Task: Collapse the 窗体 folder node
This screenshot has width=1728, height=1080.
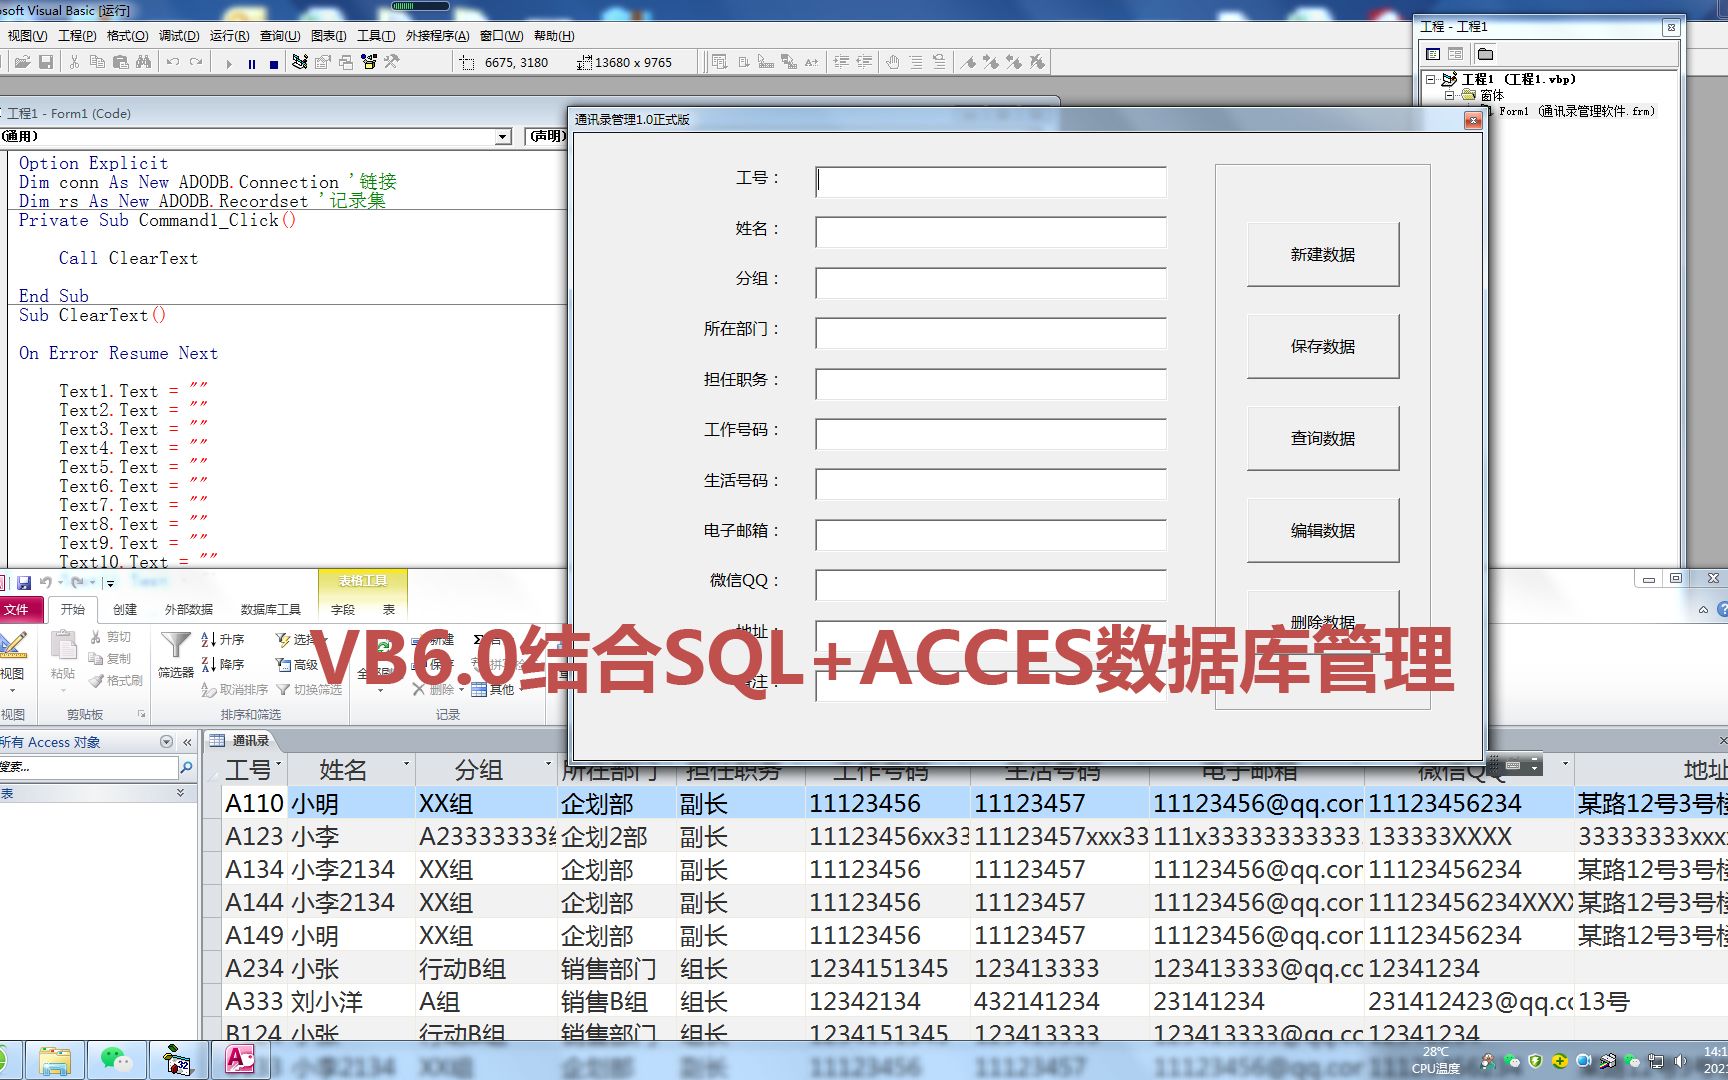Action: coord(1449,95)
